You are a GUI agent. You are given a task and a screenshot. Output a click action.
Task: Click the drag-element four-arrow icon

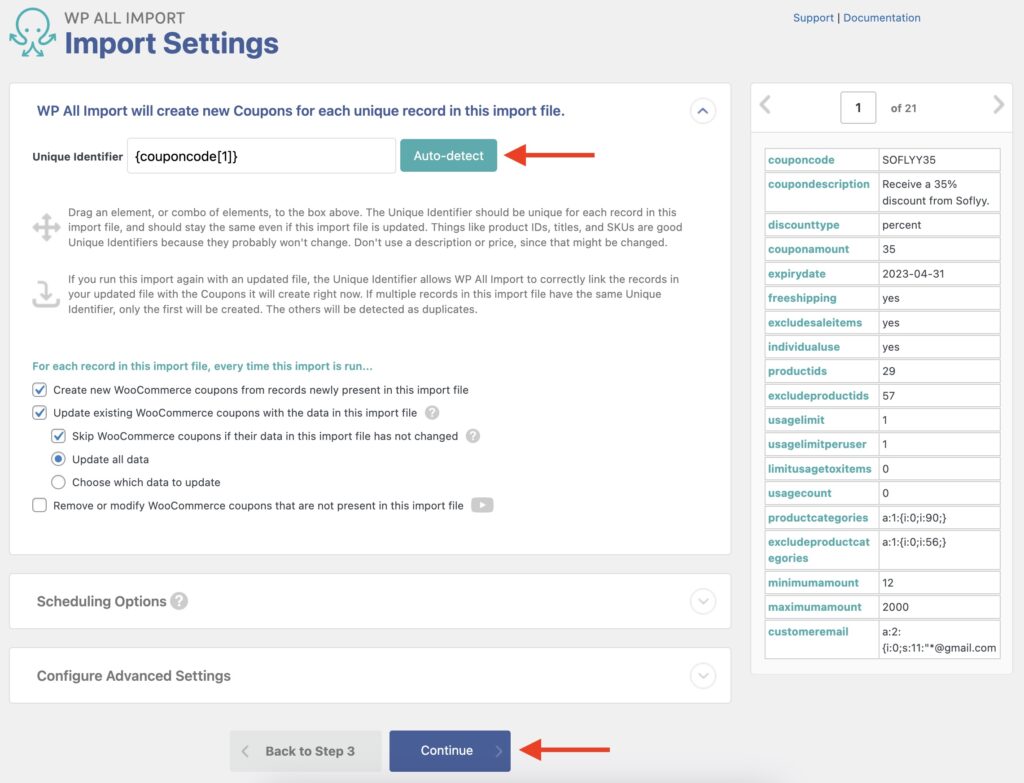click(x=46, y=228)
